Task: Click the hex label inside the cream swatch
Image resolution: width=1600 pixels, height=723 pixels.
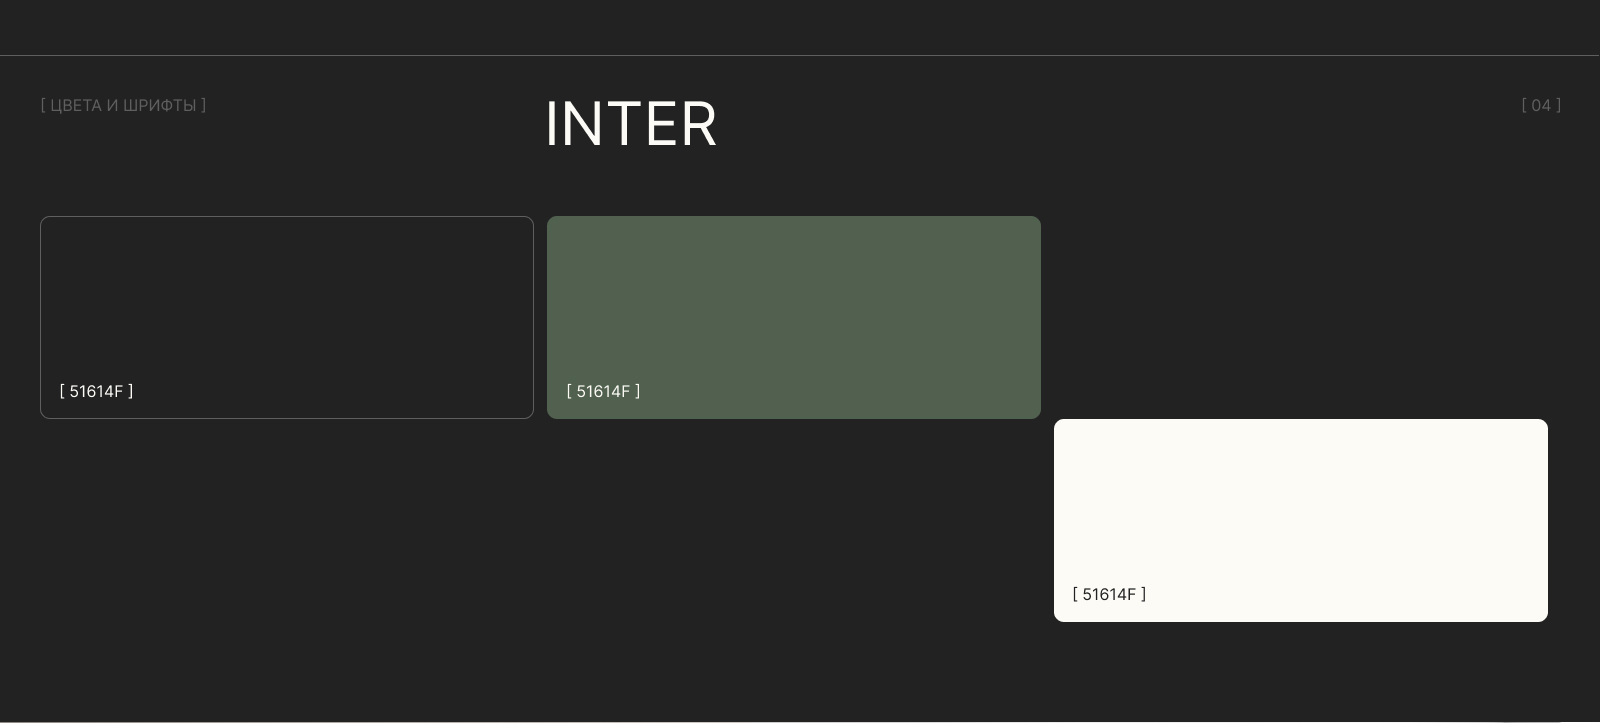Action: click(1109, 594)
